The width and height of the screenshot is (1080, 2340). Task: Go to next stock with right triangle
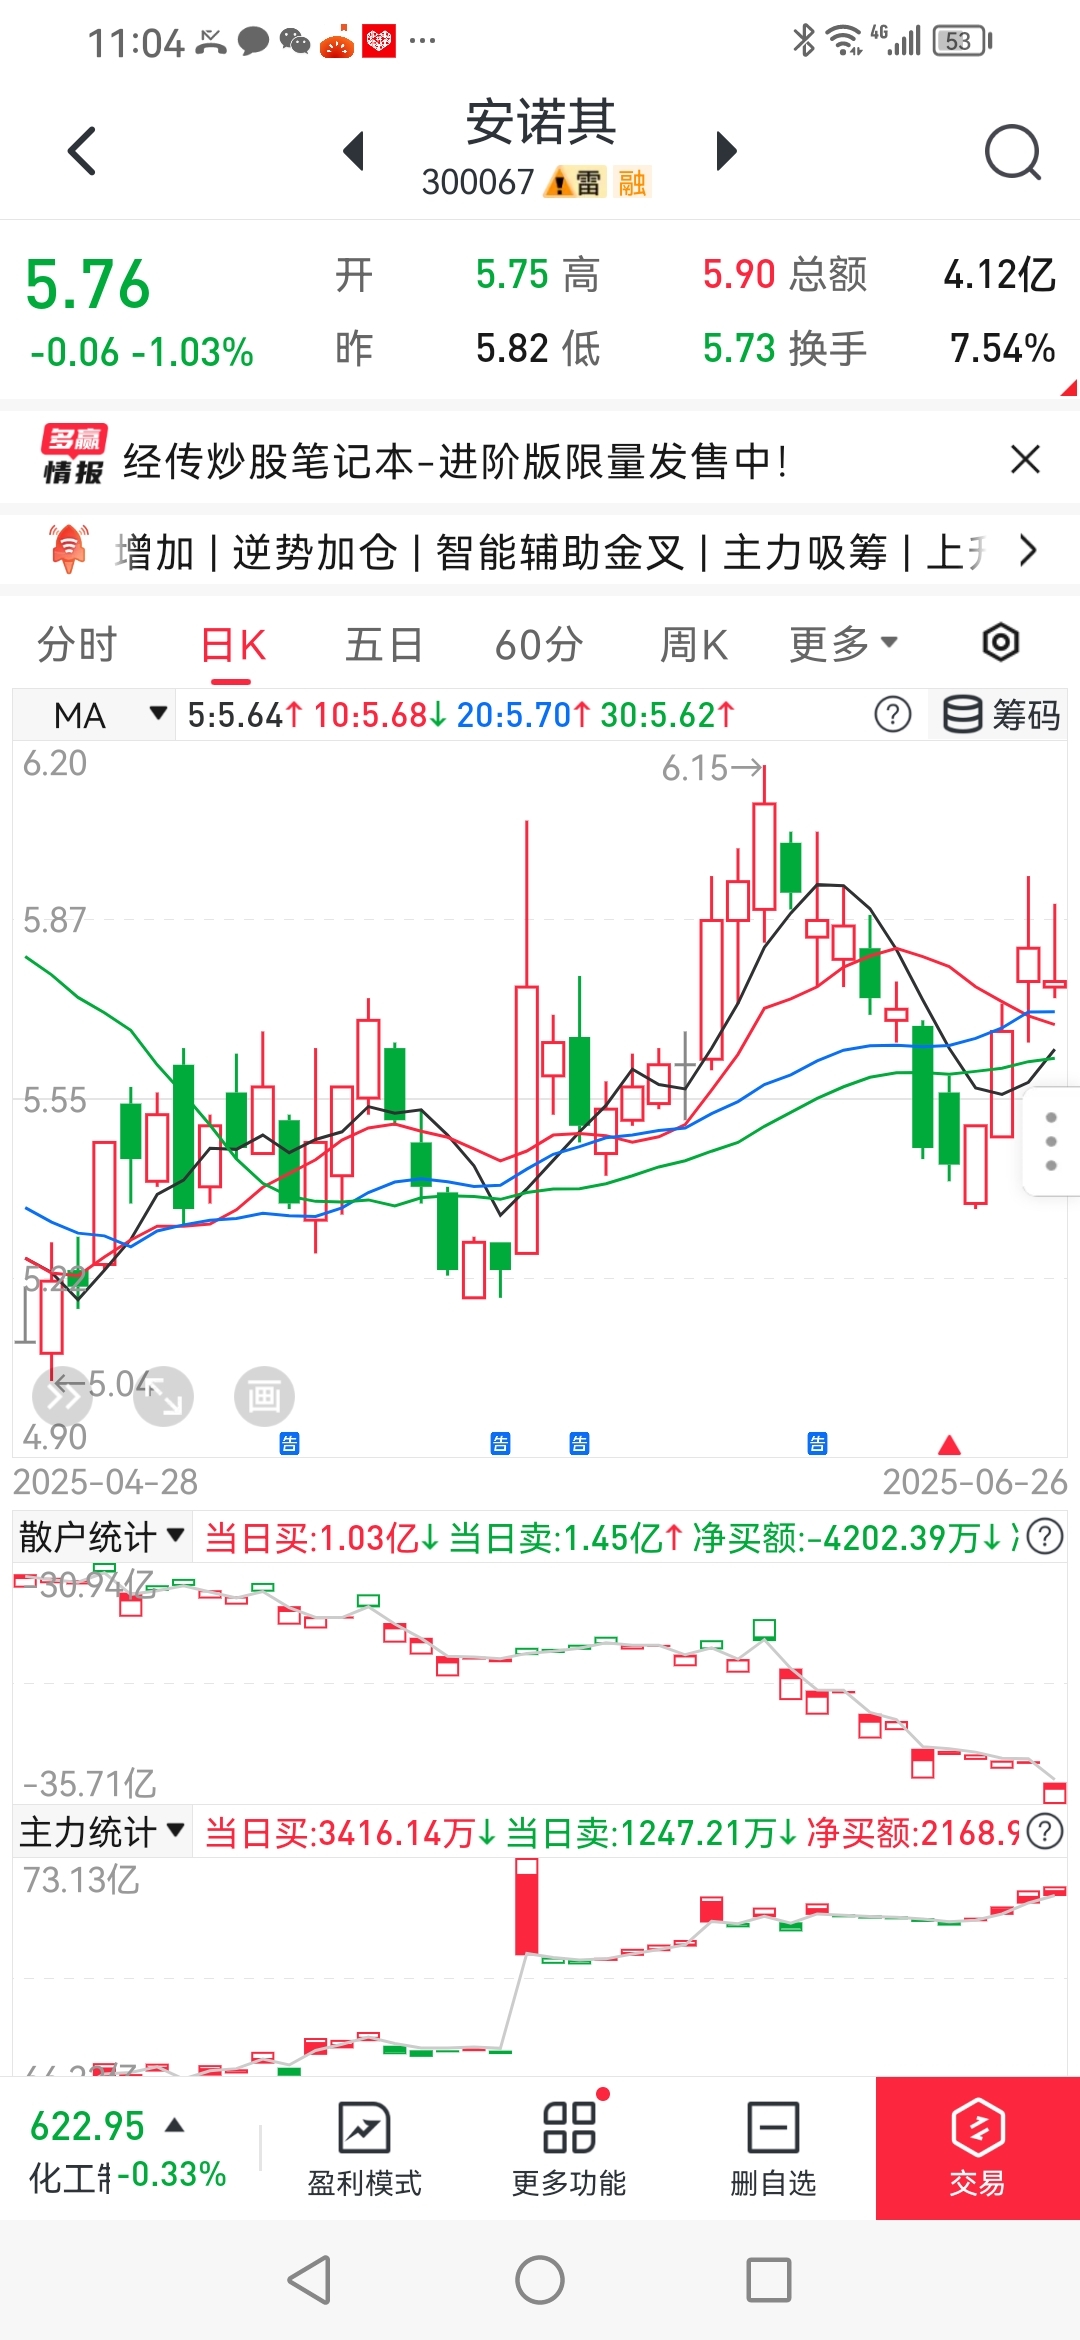point(727,151)
